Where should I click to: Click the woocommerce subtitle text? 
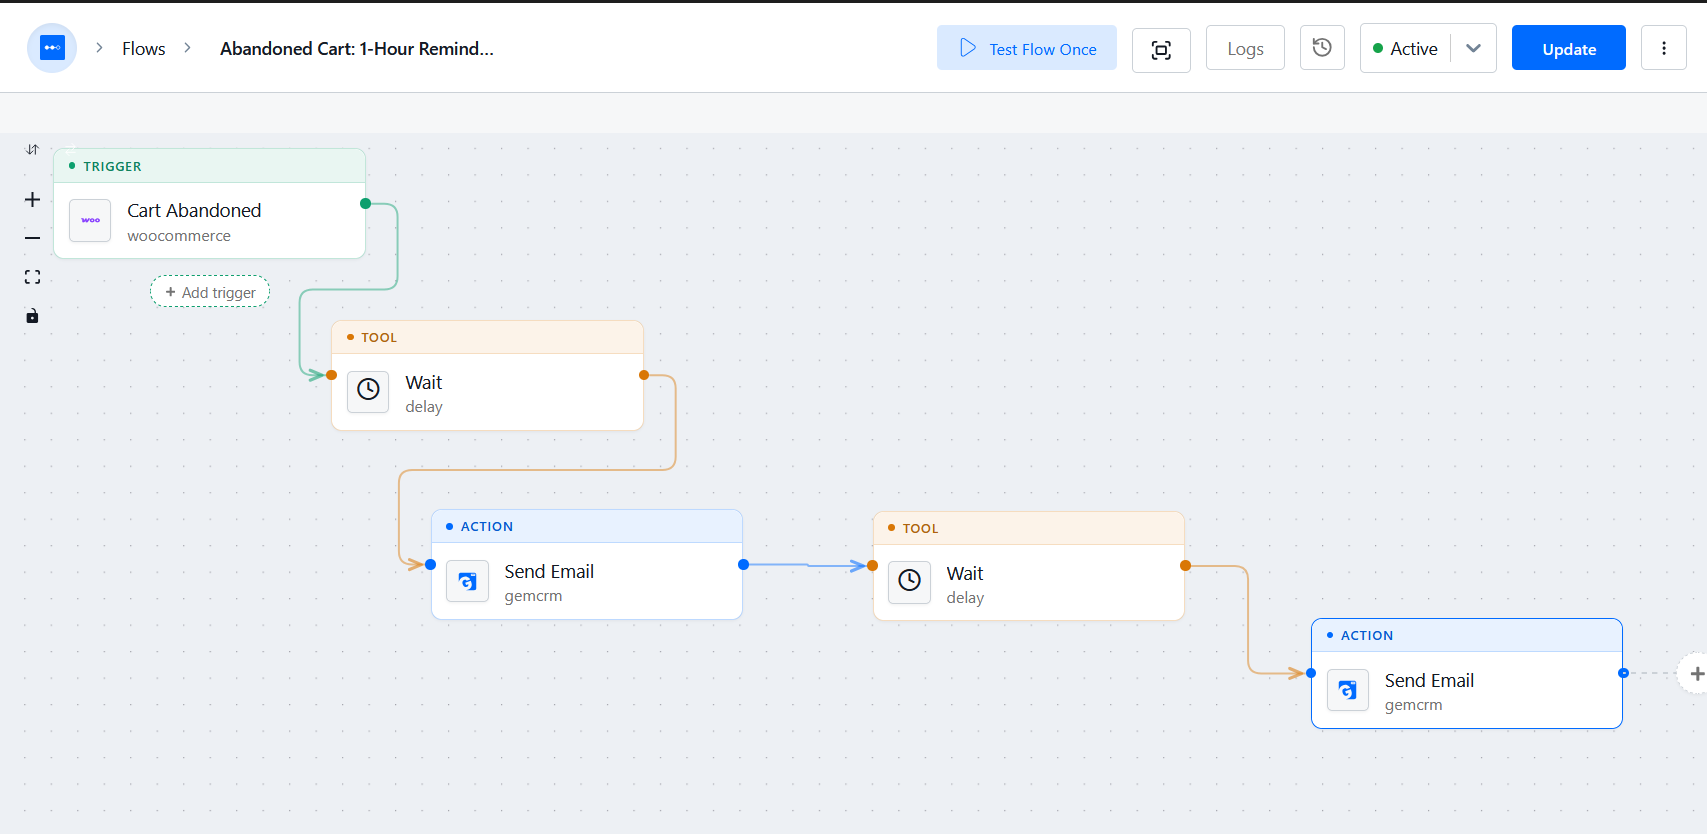coord(179,236)
